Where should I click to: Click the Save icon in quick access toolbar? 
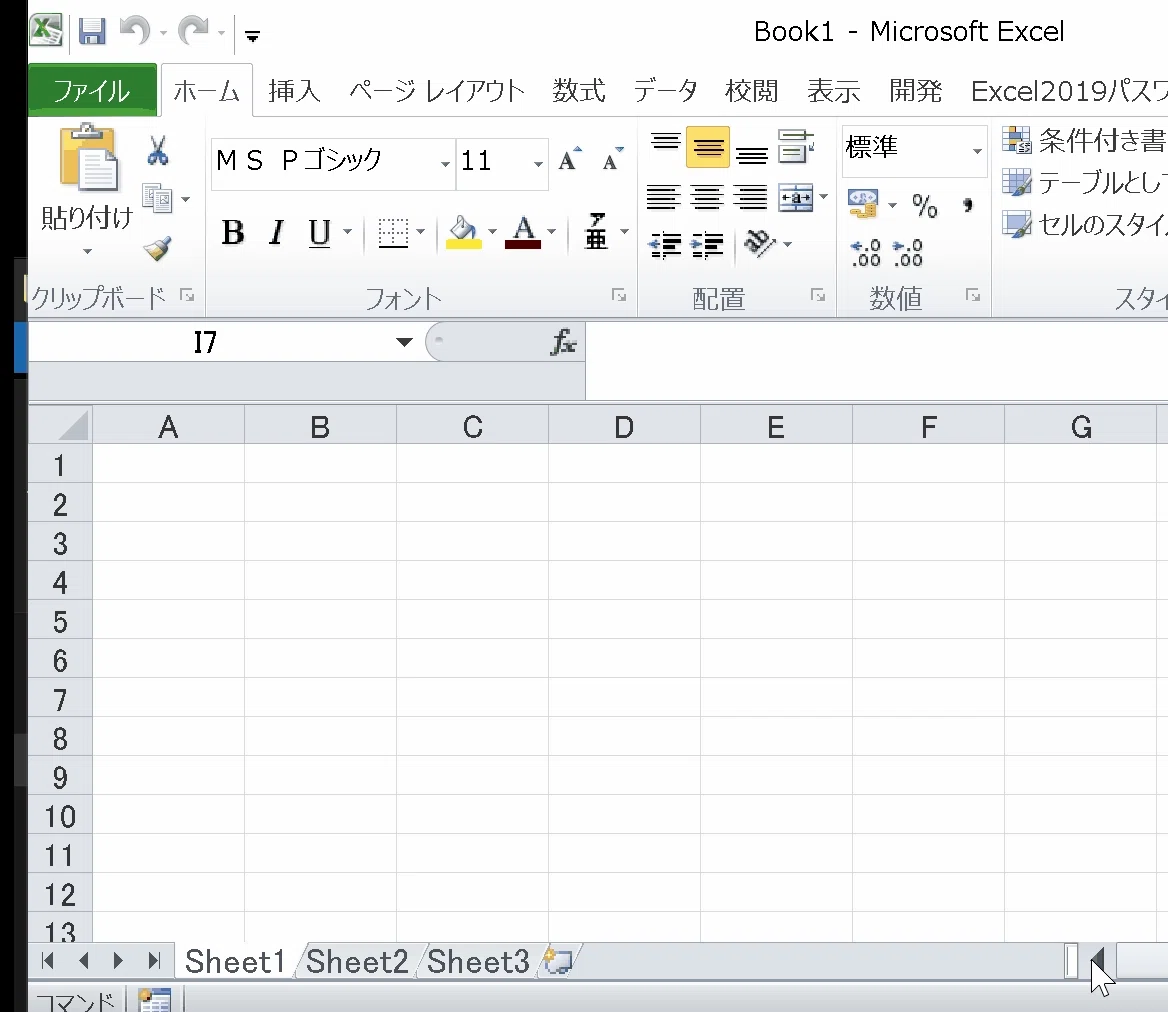pos(92,32)
